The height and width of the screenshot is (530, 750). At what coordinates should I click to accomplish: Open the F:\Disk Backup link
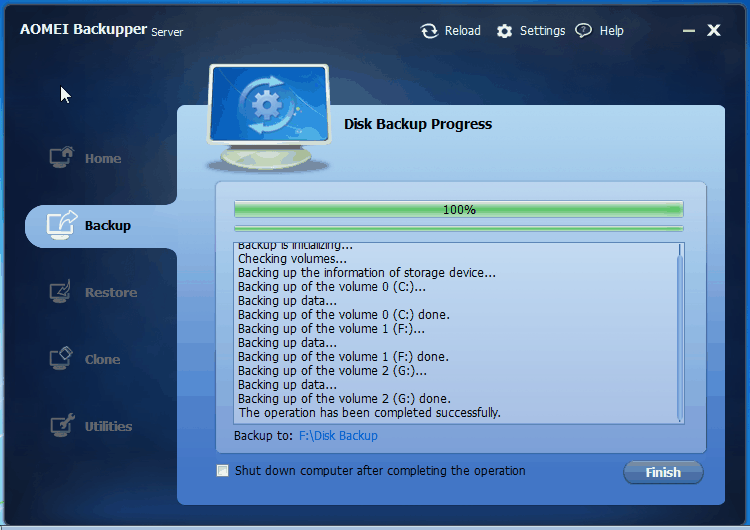[x=338, y=436]
